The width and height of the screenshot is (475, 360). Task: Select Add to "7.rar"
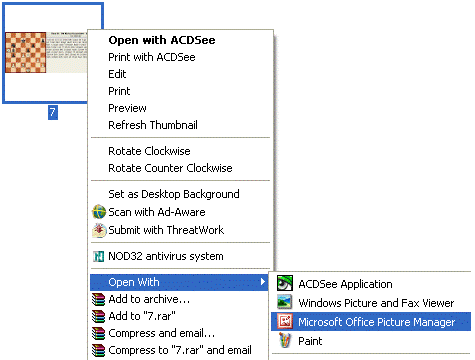pos(180,316)
